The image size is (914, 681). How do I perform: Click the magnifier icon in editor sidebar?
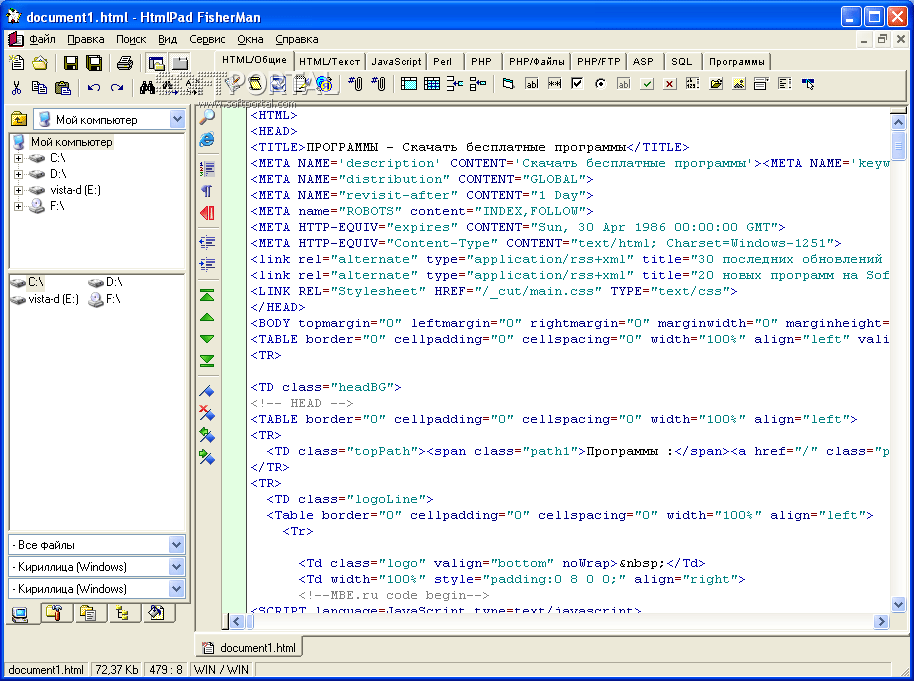click(207, 117)
